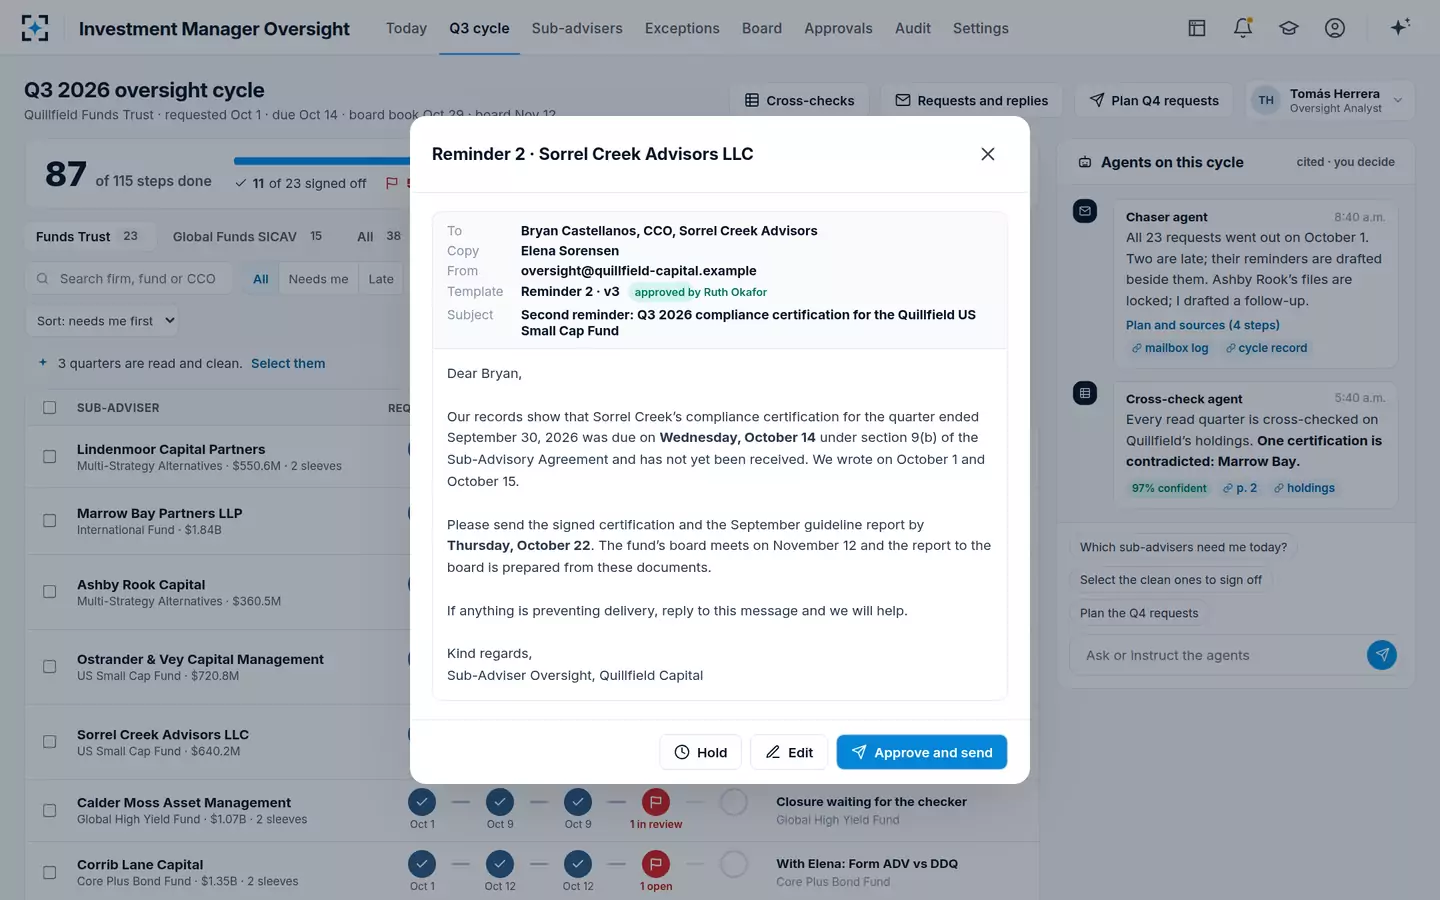
Task: Switch to the Exceptions tab
Action: coord(682,28)
